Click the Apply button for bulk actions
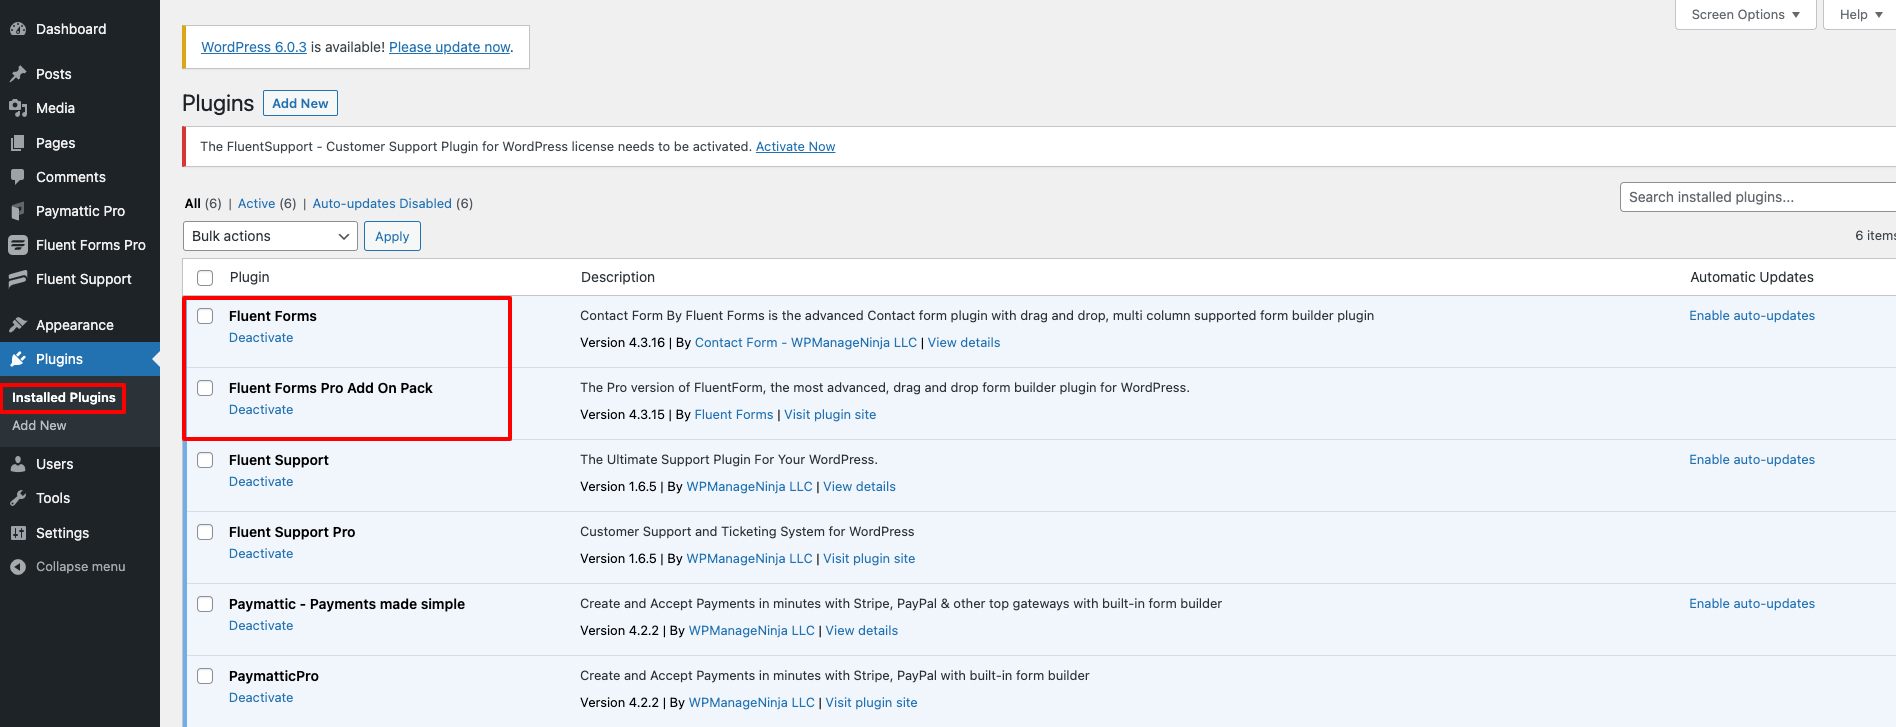Viewport: 1896px width, 727px height. click(x=392, y=236)
